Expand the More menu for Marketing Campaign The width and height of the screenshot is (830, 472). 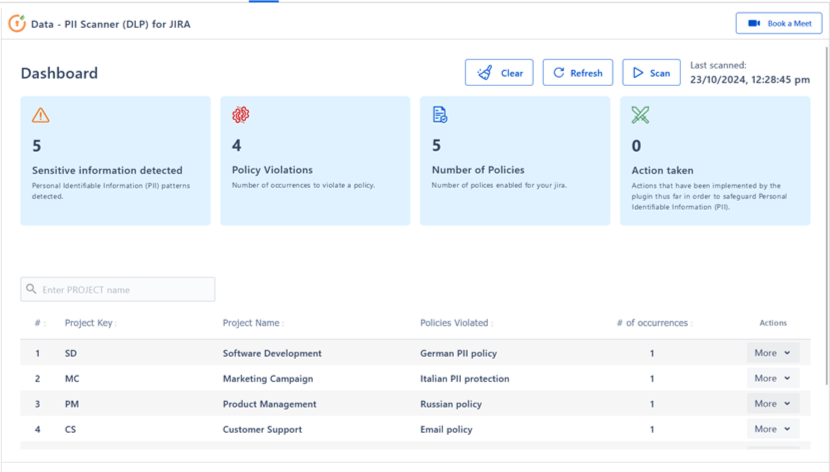(x=772, y=378)
